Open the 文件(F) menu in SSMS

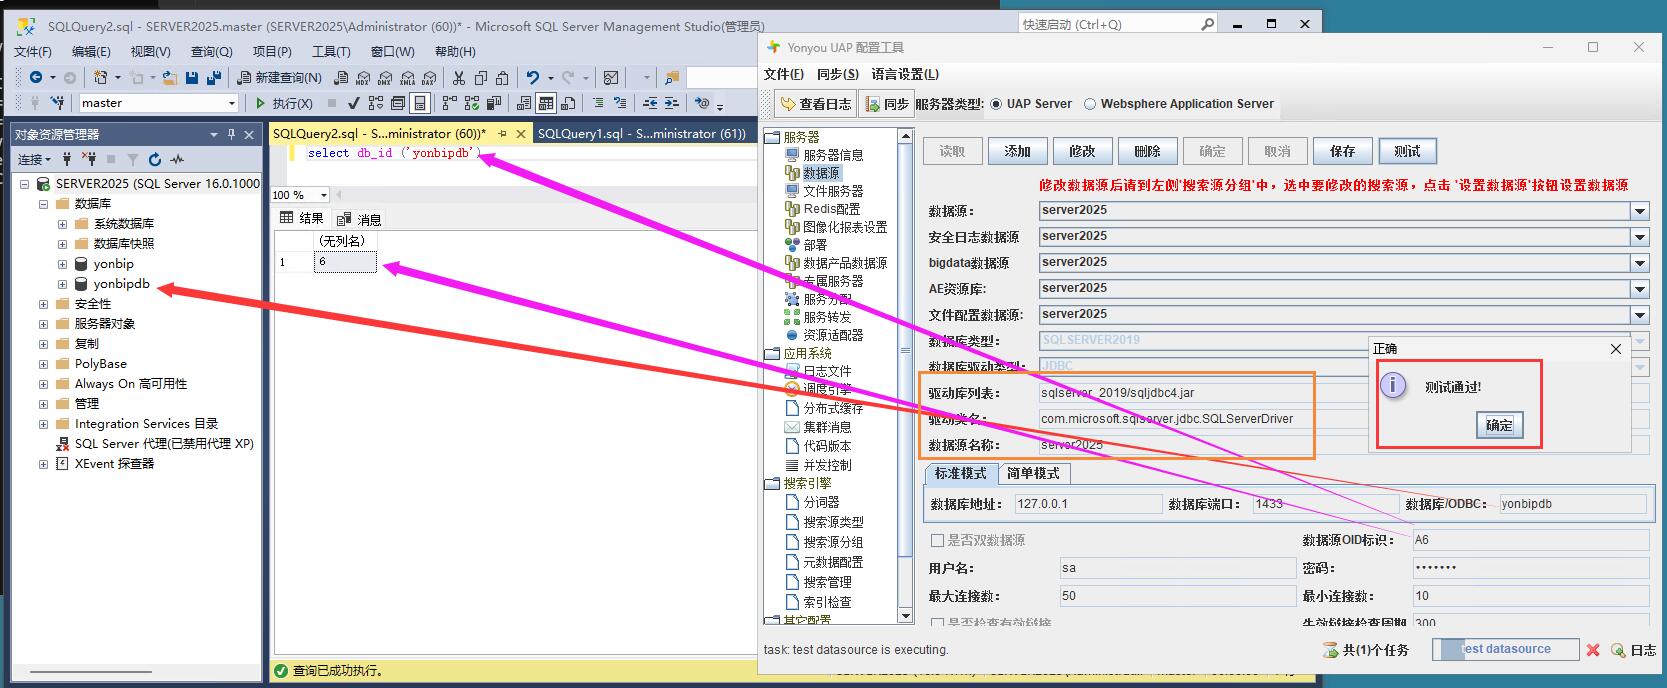(x=33, y=52)
